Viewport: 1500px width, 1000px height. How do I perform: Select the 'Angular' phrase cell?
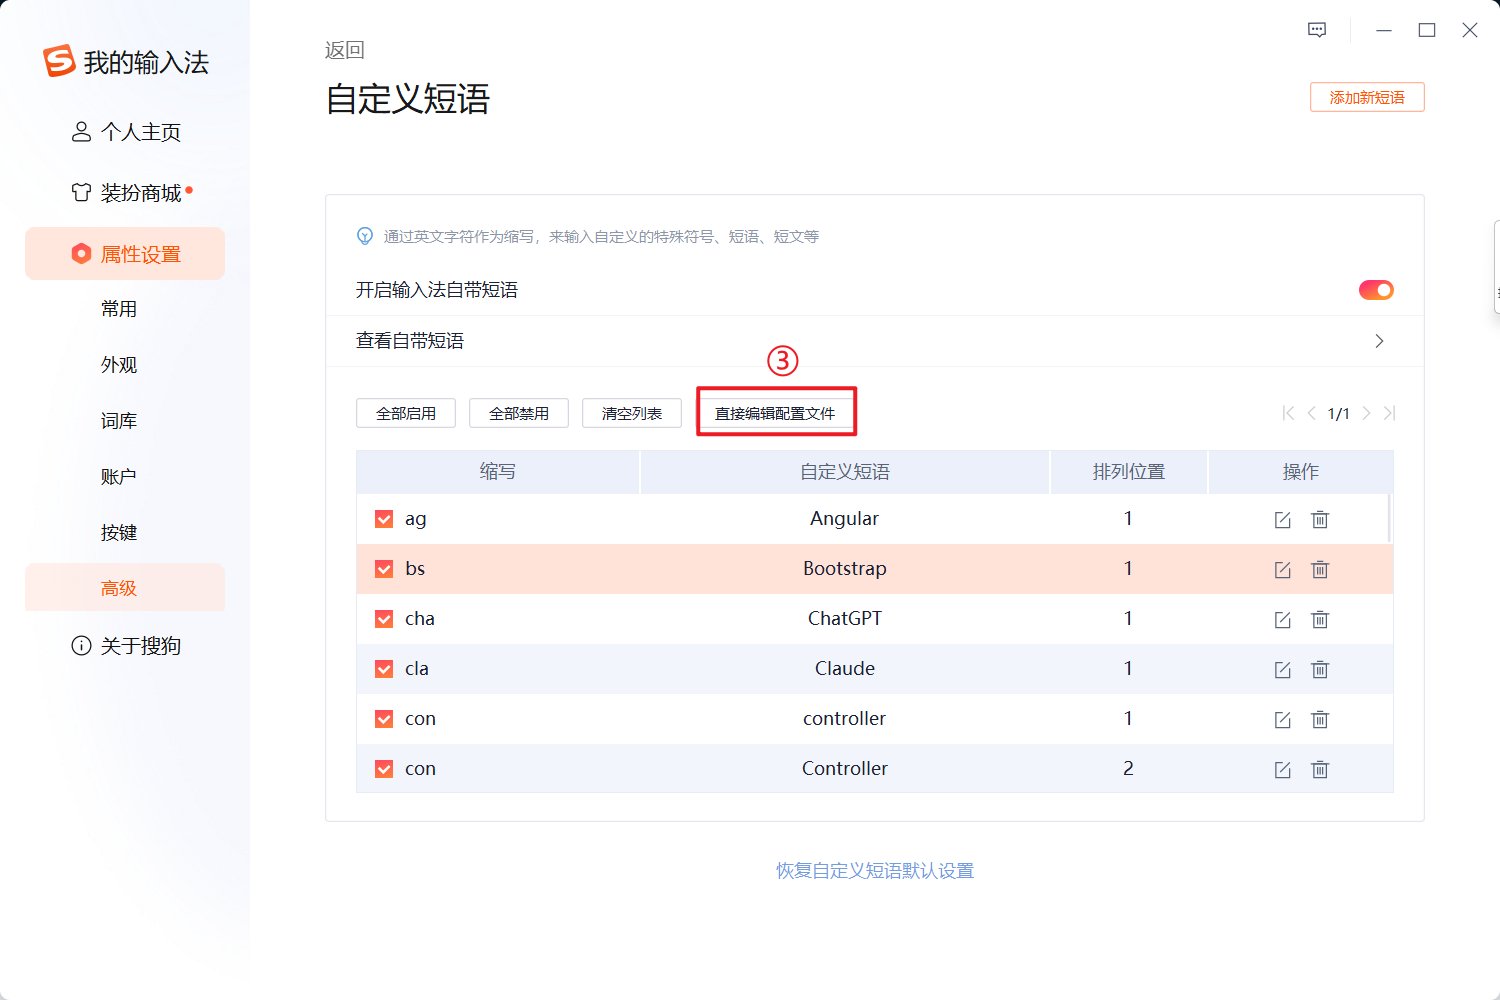pos(845,519)
